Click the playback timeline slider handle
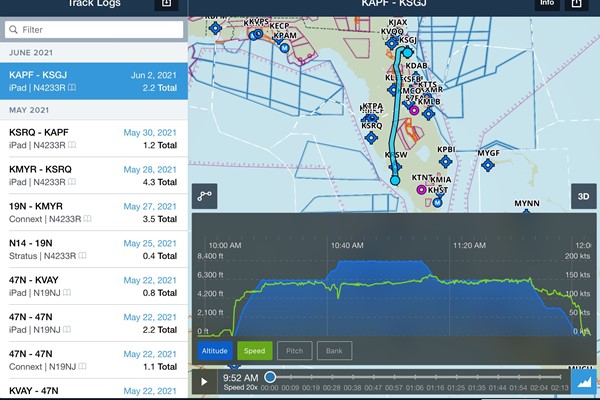The height and width of the screenshot is (400, 600). click(x=270, y=377)
